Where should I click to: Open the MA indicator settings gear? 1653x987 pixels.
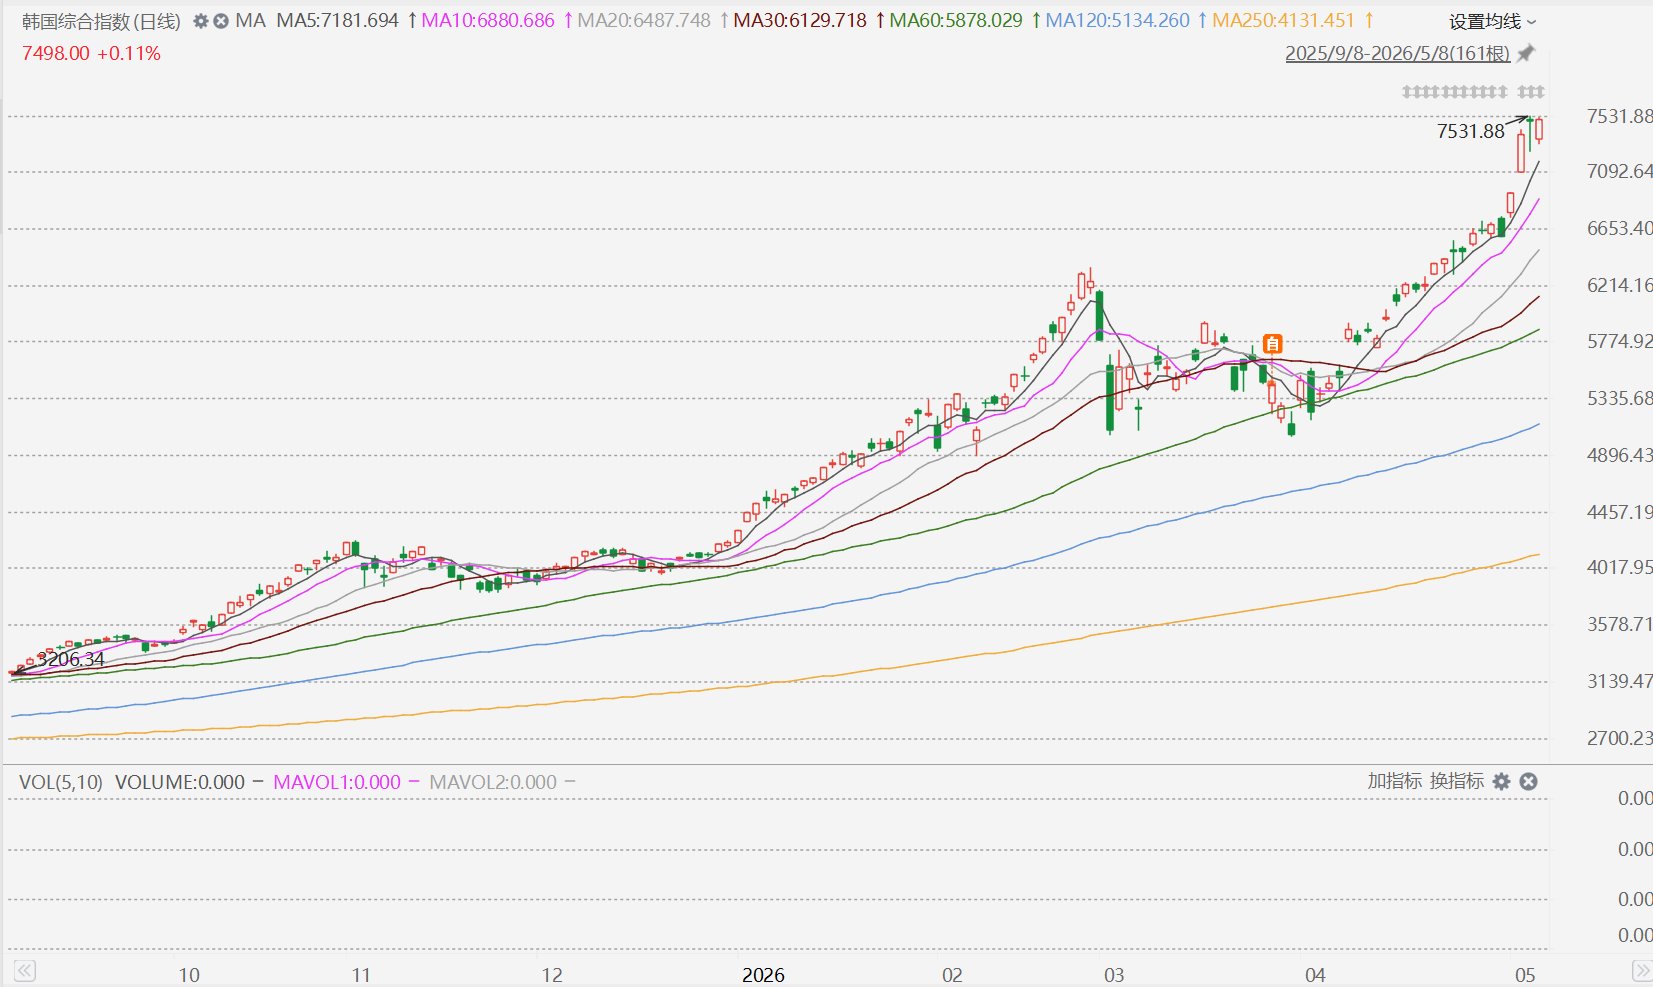point(201,21)
